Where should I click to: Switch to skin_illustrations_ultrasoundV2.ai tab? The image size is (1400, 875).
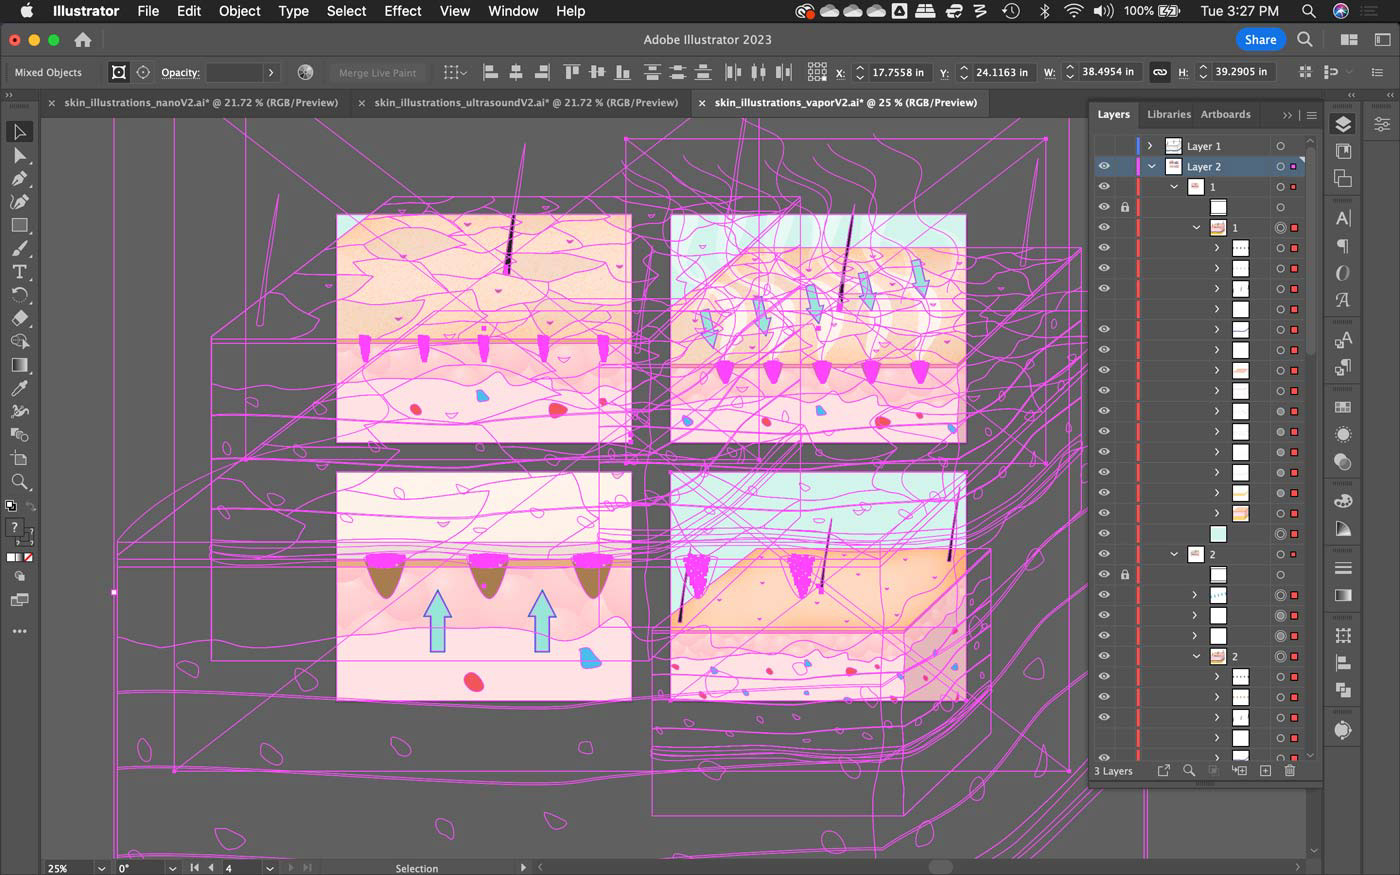click(x=526, y=102)
